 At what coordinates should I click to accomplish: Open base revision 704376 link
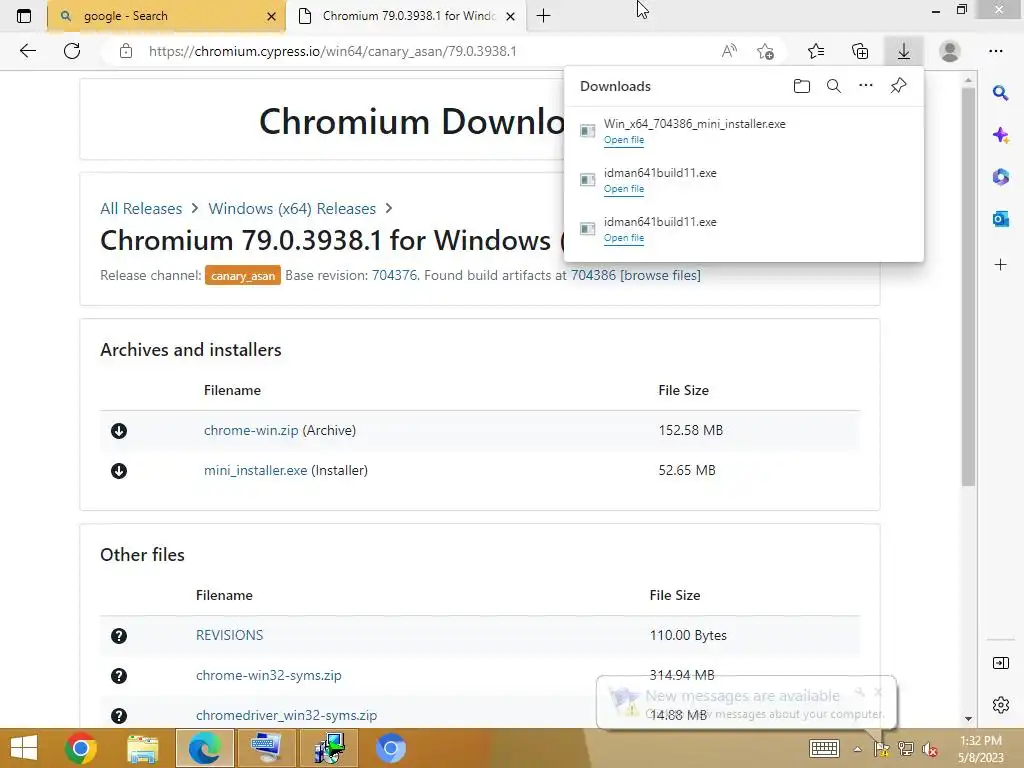tap(394, 276)
